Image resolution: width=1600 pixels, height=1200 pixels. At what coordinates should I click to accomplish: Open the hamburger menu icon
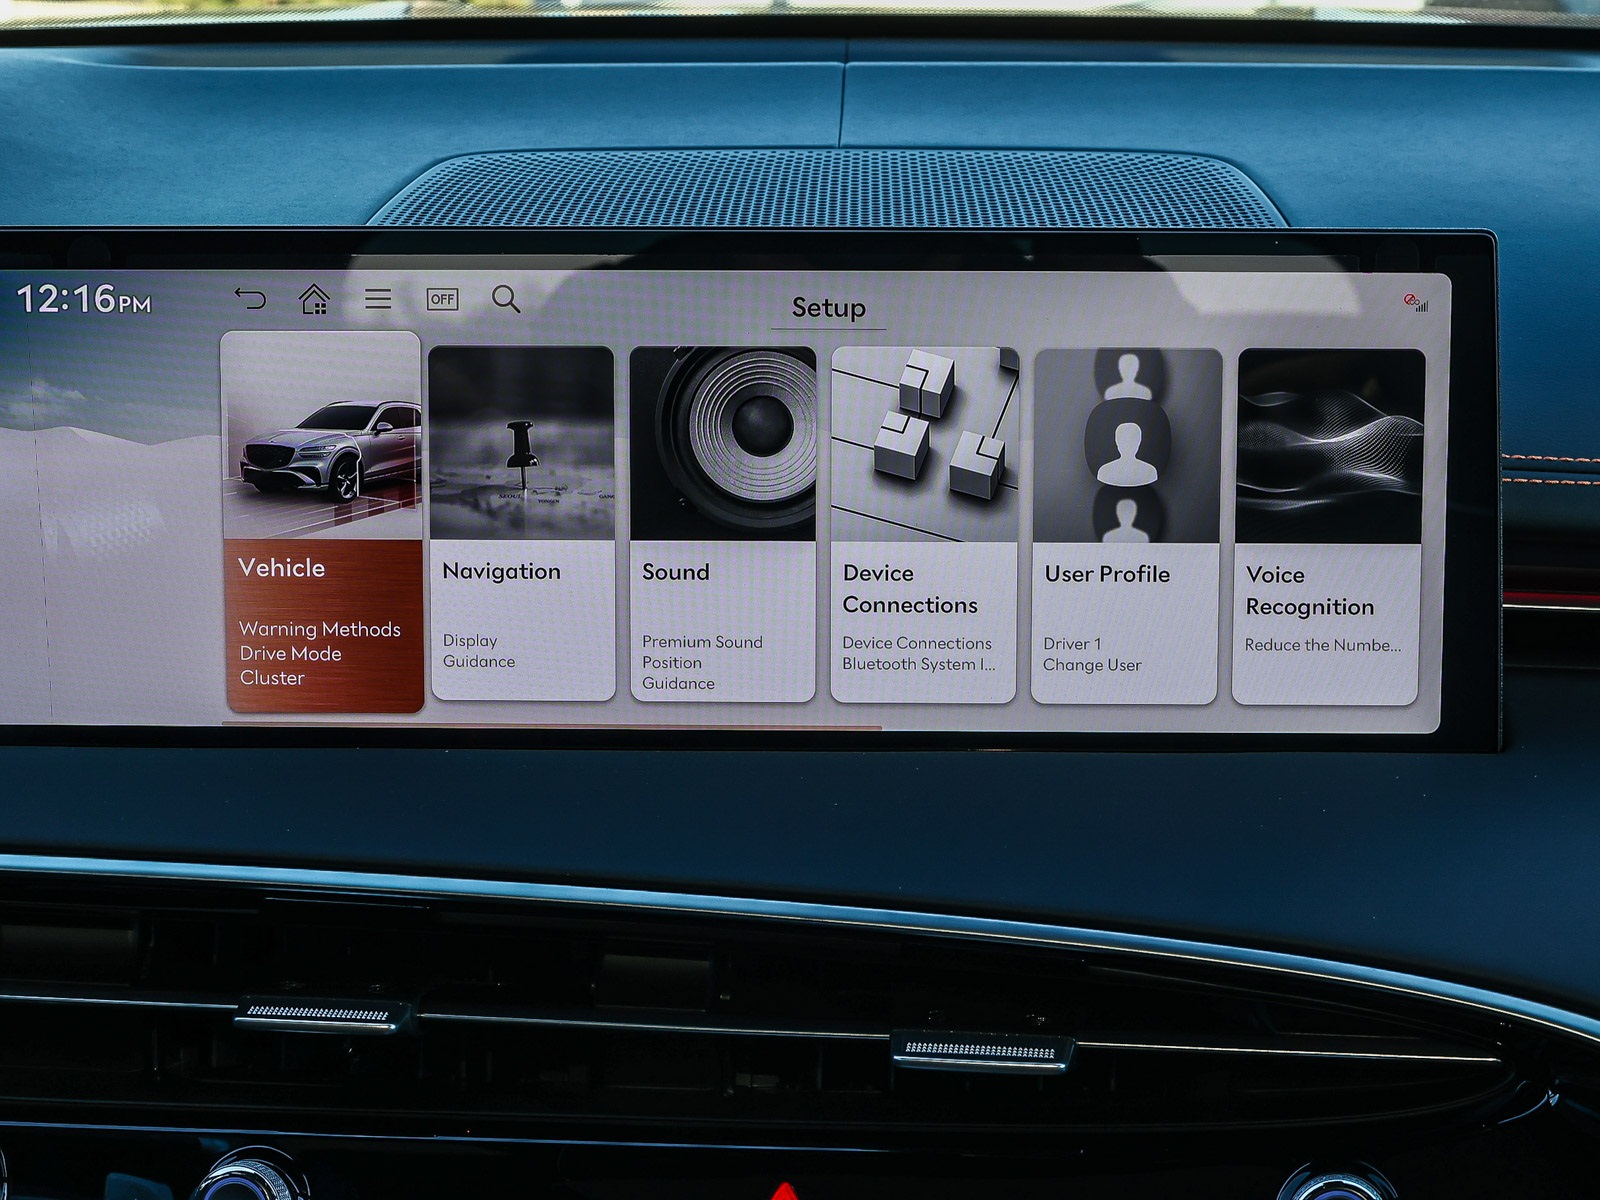378,298
